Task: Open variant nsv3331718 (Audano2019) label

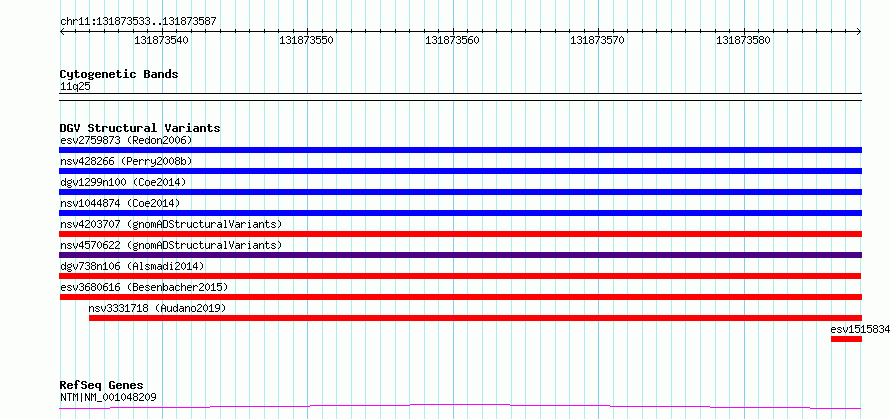Action: (157, 308)
